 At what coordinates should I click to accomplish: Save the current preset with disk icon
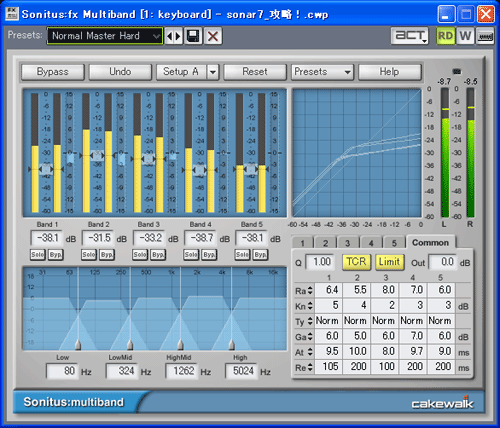193,36
